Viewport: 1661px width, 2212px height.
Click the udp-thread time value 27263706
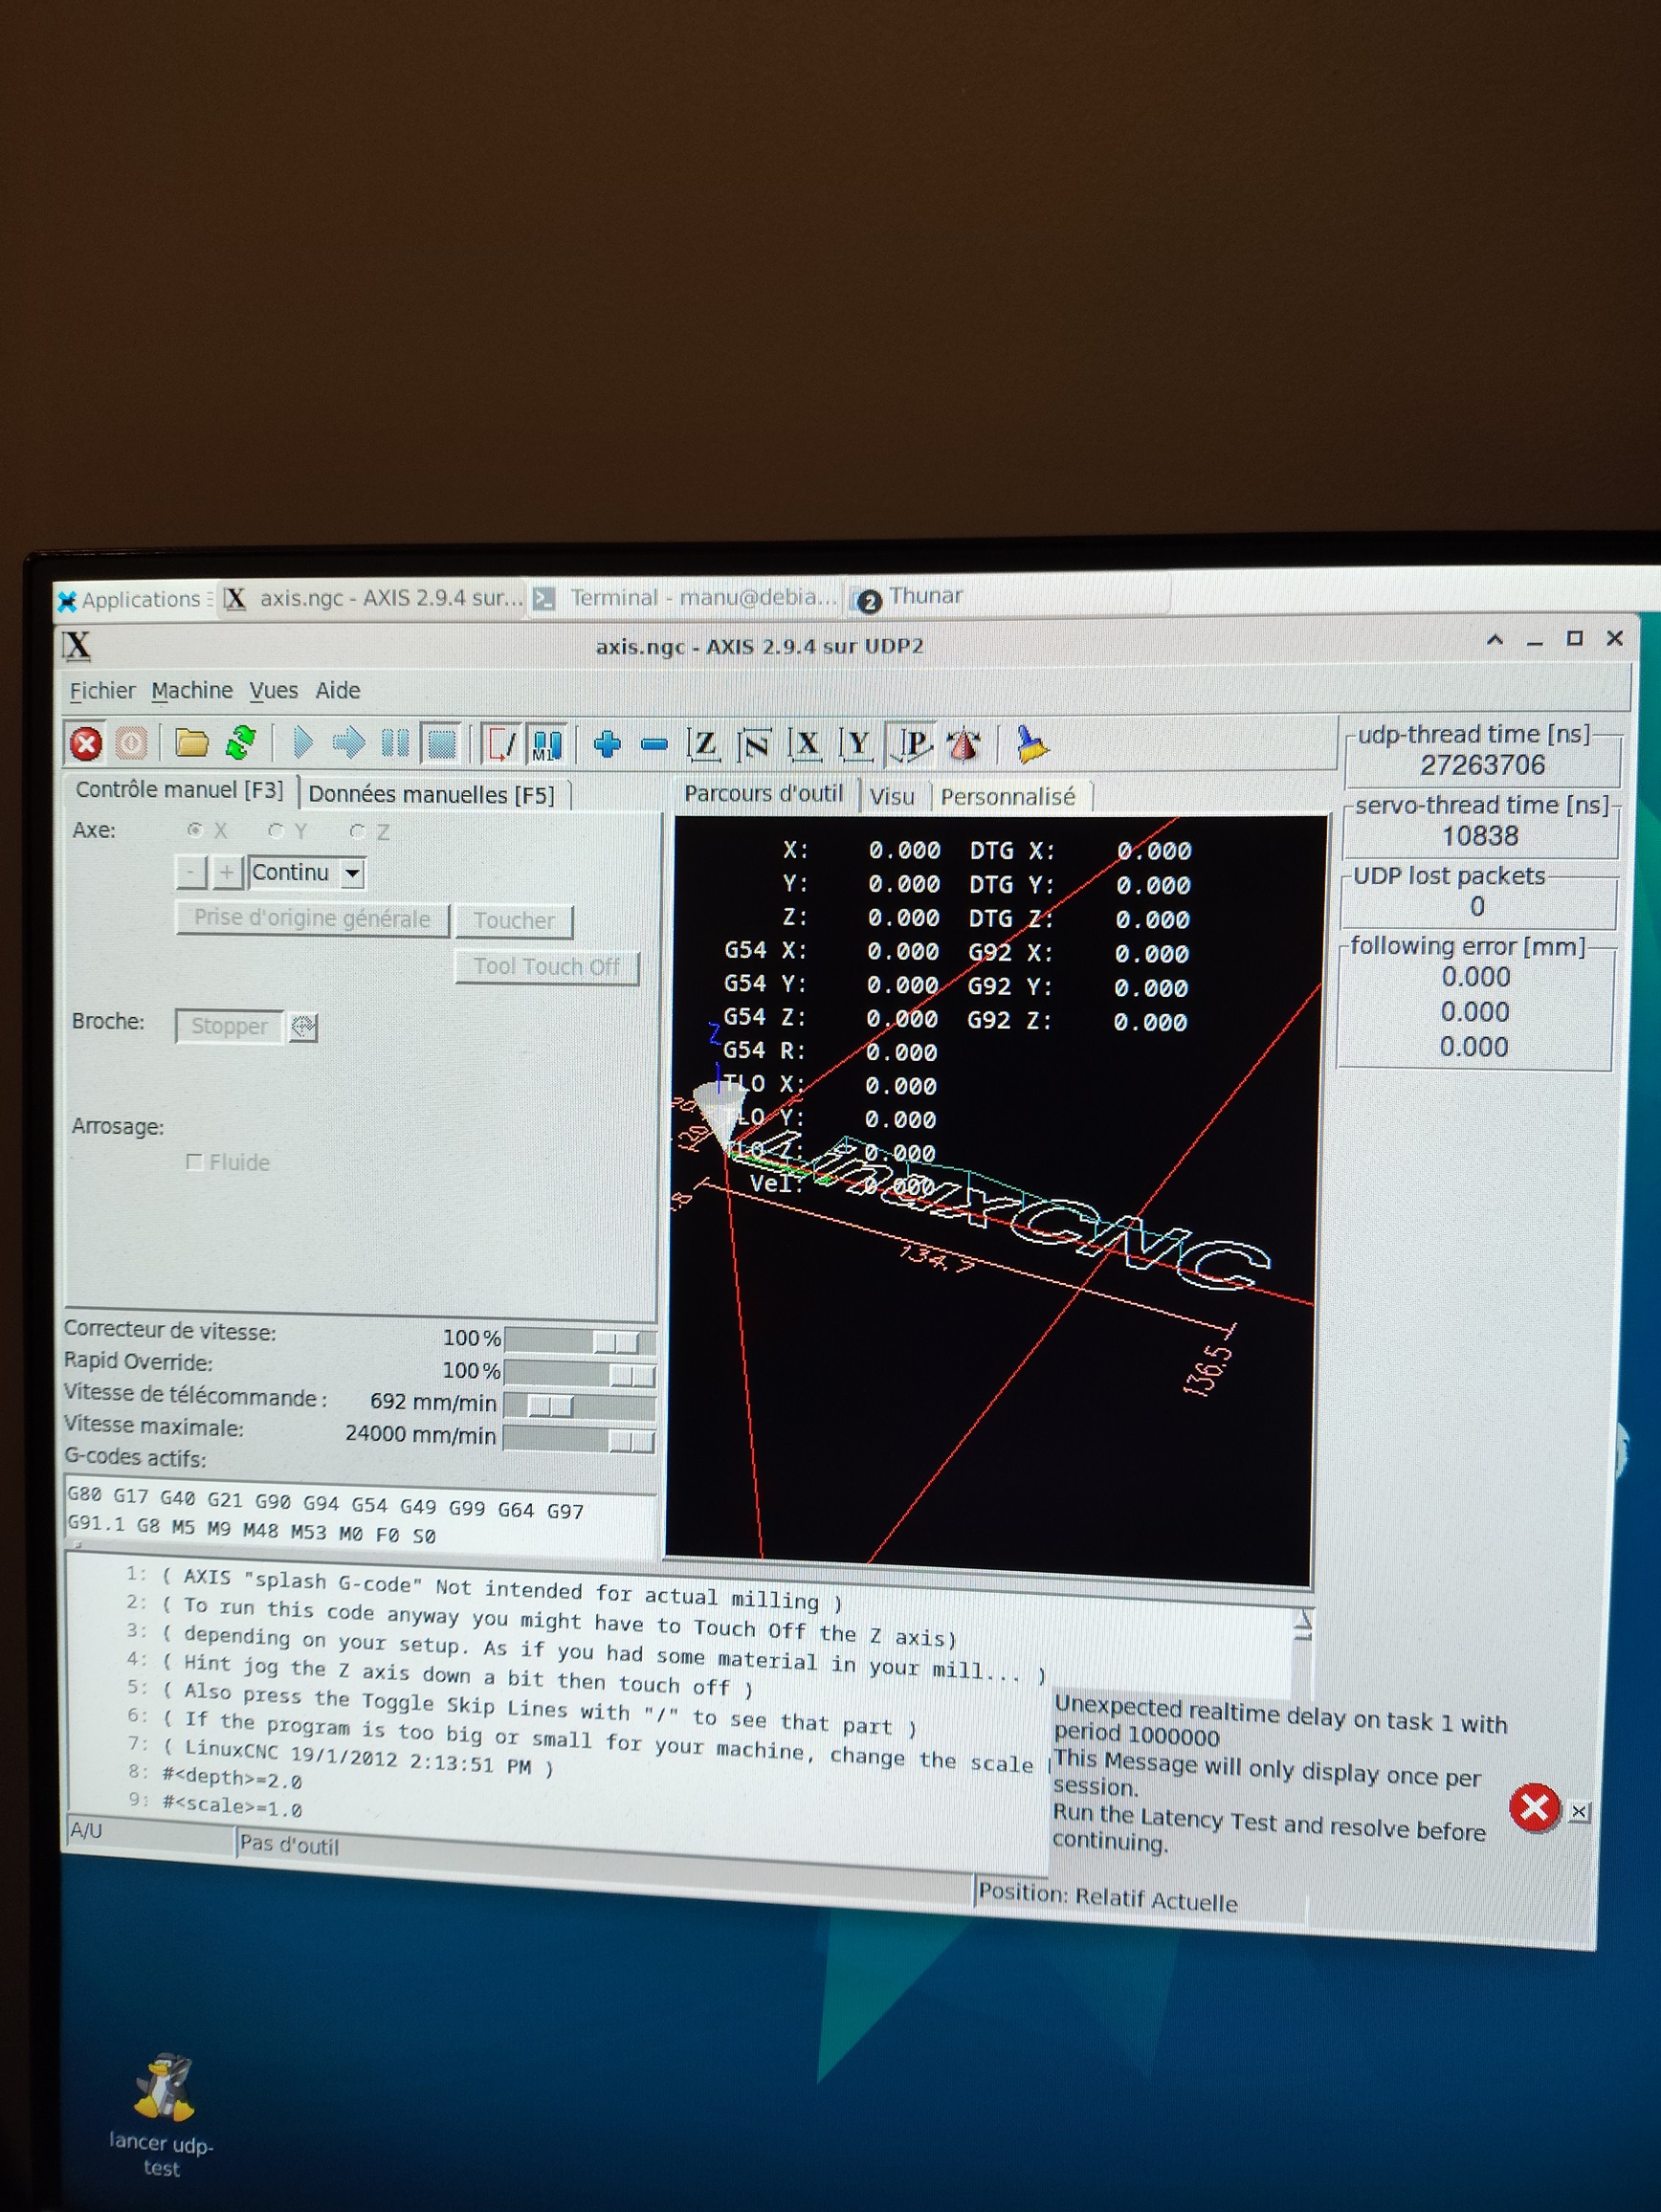click(1482, 765)
